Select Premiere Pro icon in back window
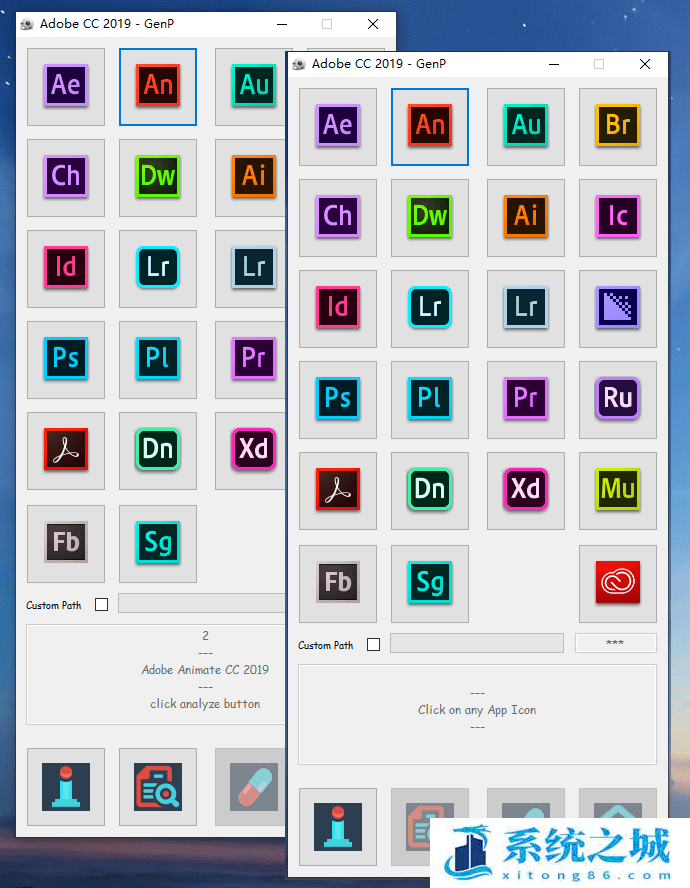The image size is (690, 888). tap(250, 360)
